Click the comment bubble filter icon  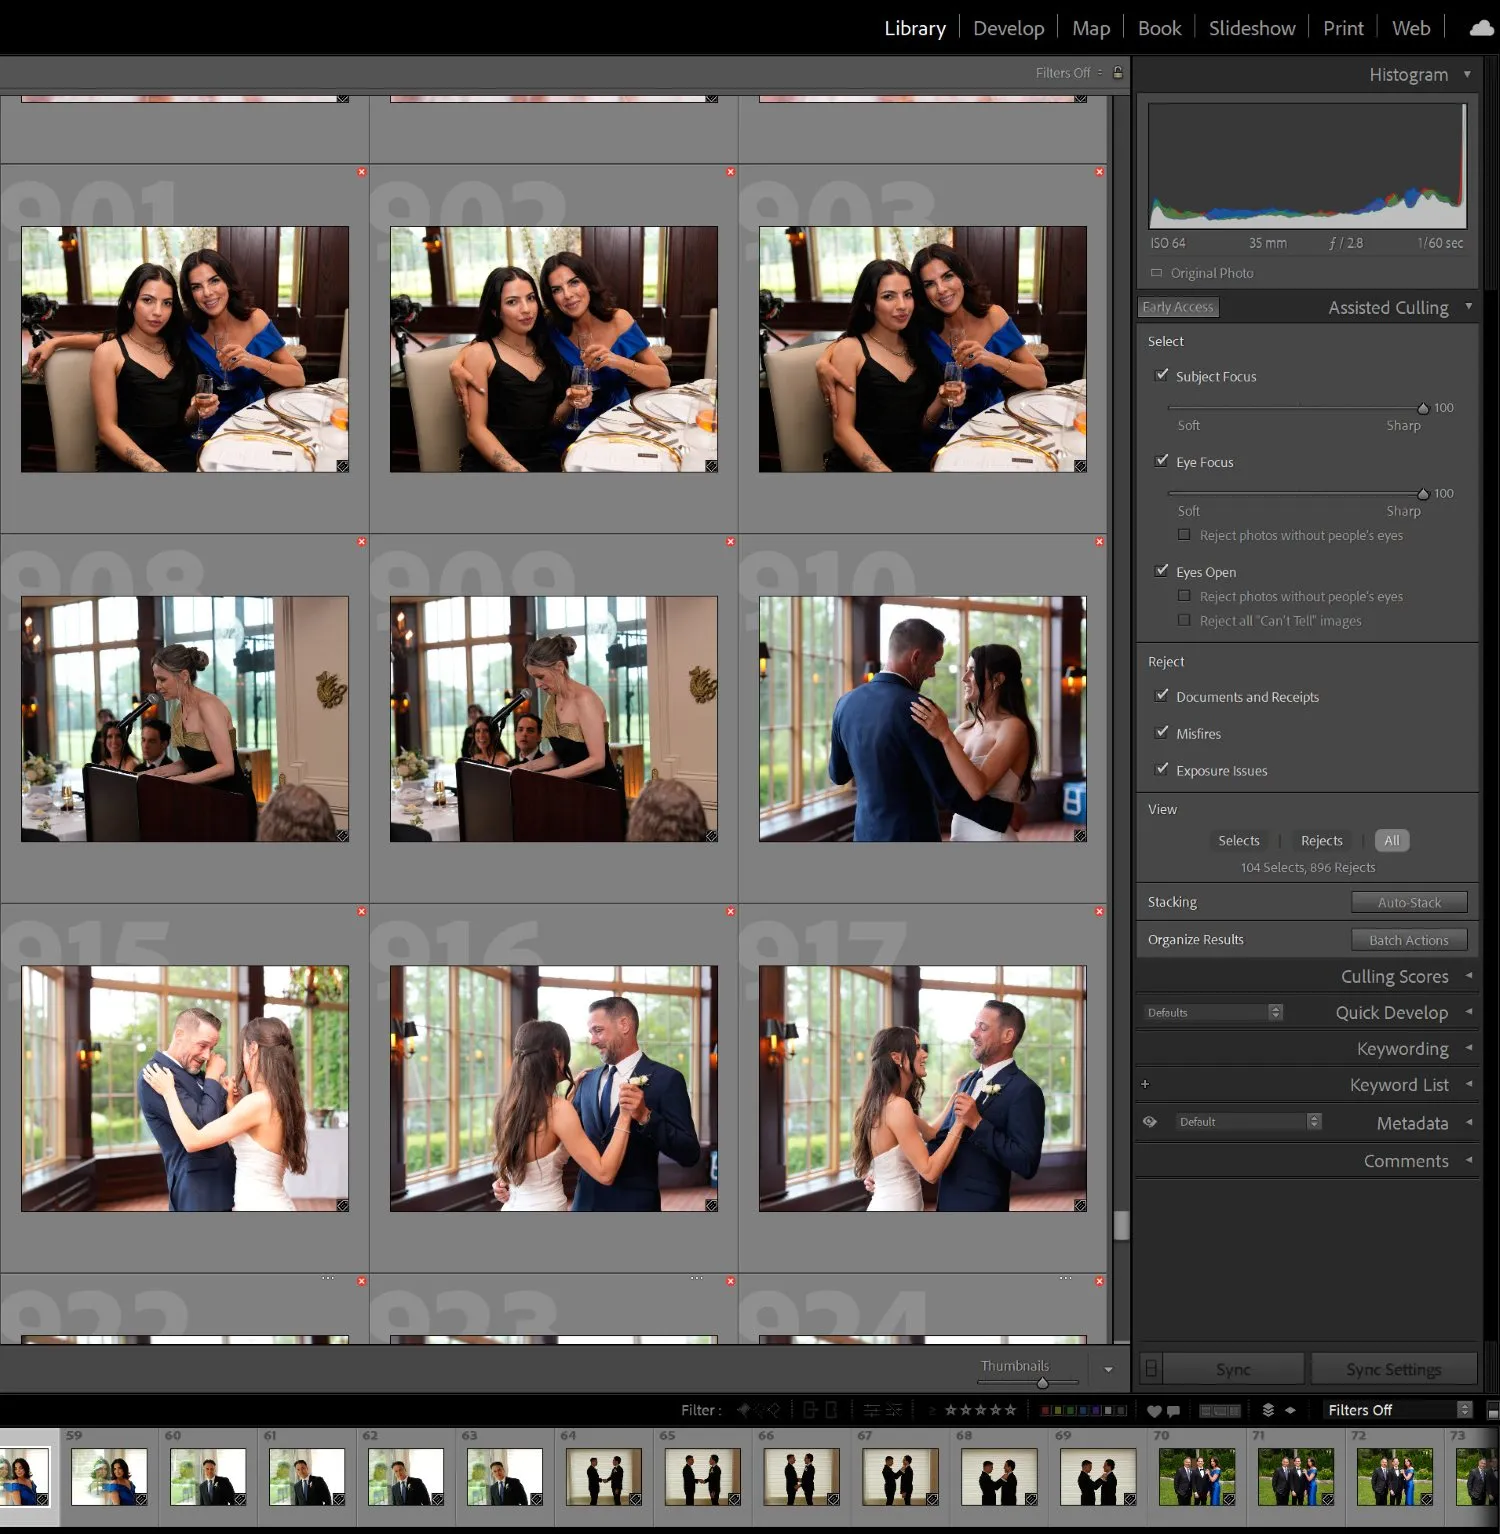coord(1172,1410)
